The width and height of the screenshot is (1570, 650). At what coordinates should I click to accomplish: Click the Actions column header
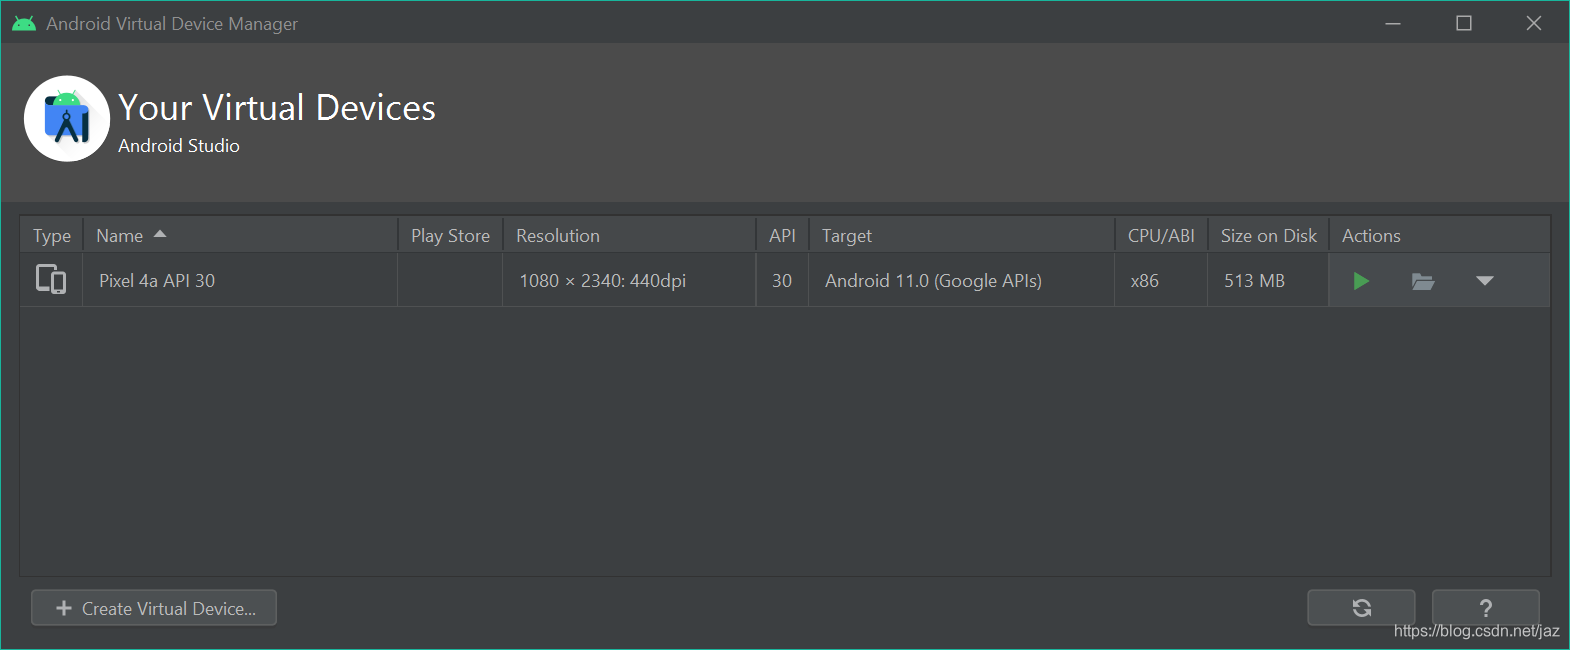(1440, 236)
